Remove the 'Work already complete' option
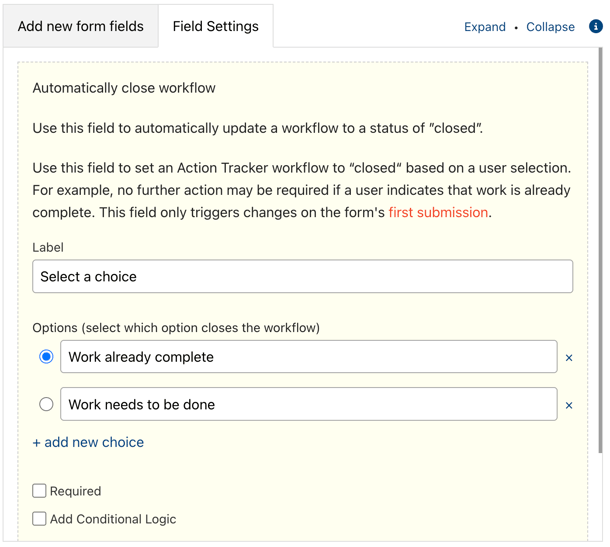Screen dimensions: 610x547 click(x=569, y=358)
